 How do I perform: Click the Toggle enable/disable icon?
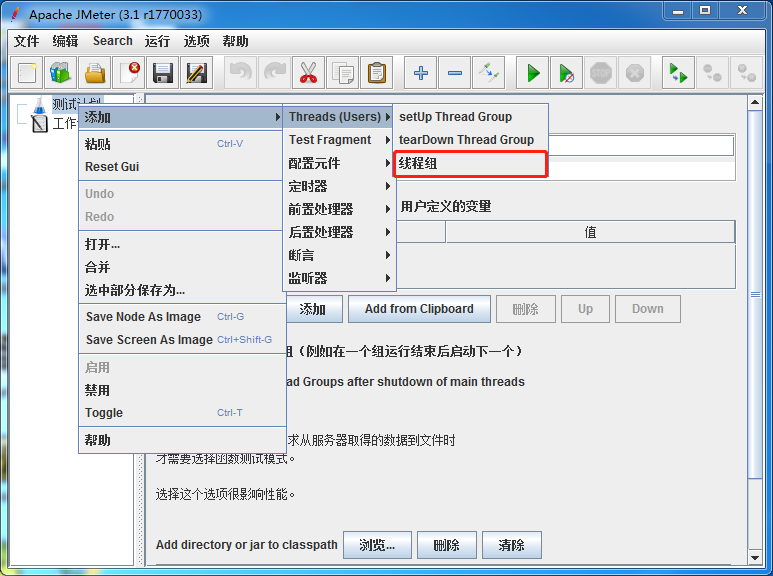[489, 73]
